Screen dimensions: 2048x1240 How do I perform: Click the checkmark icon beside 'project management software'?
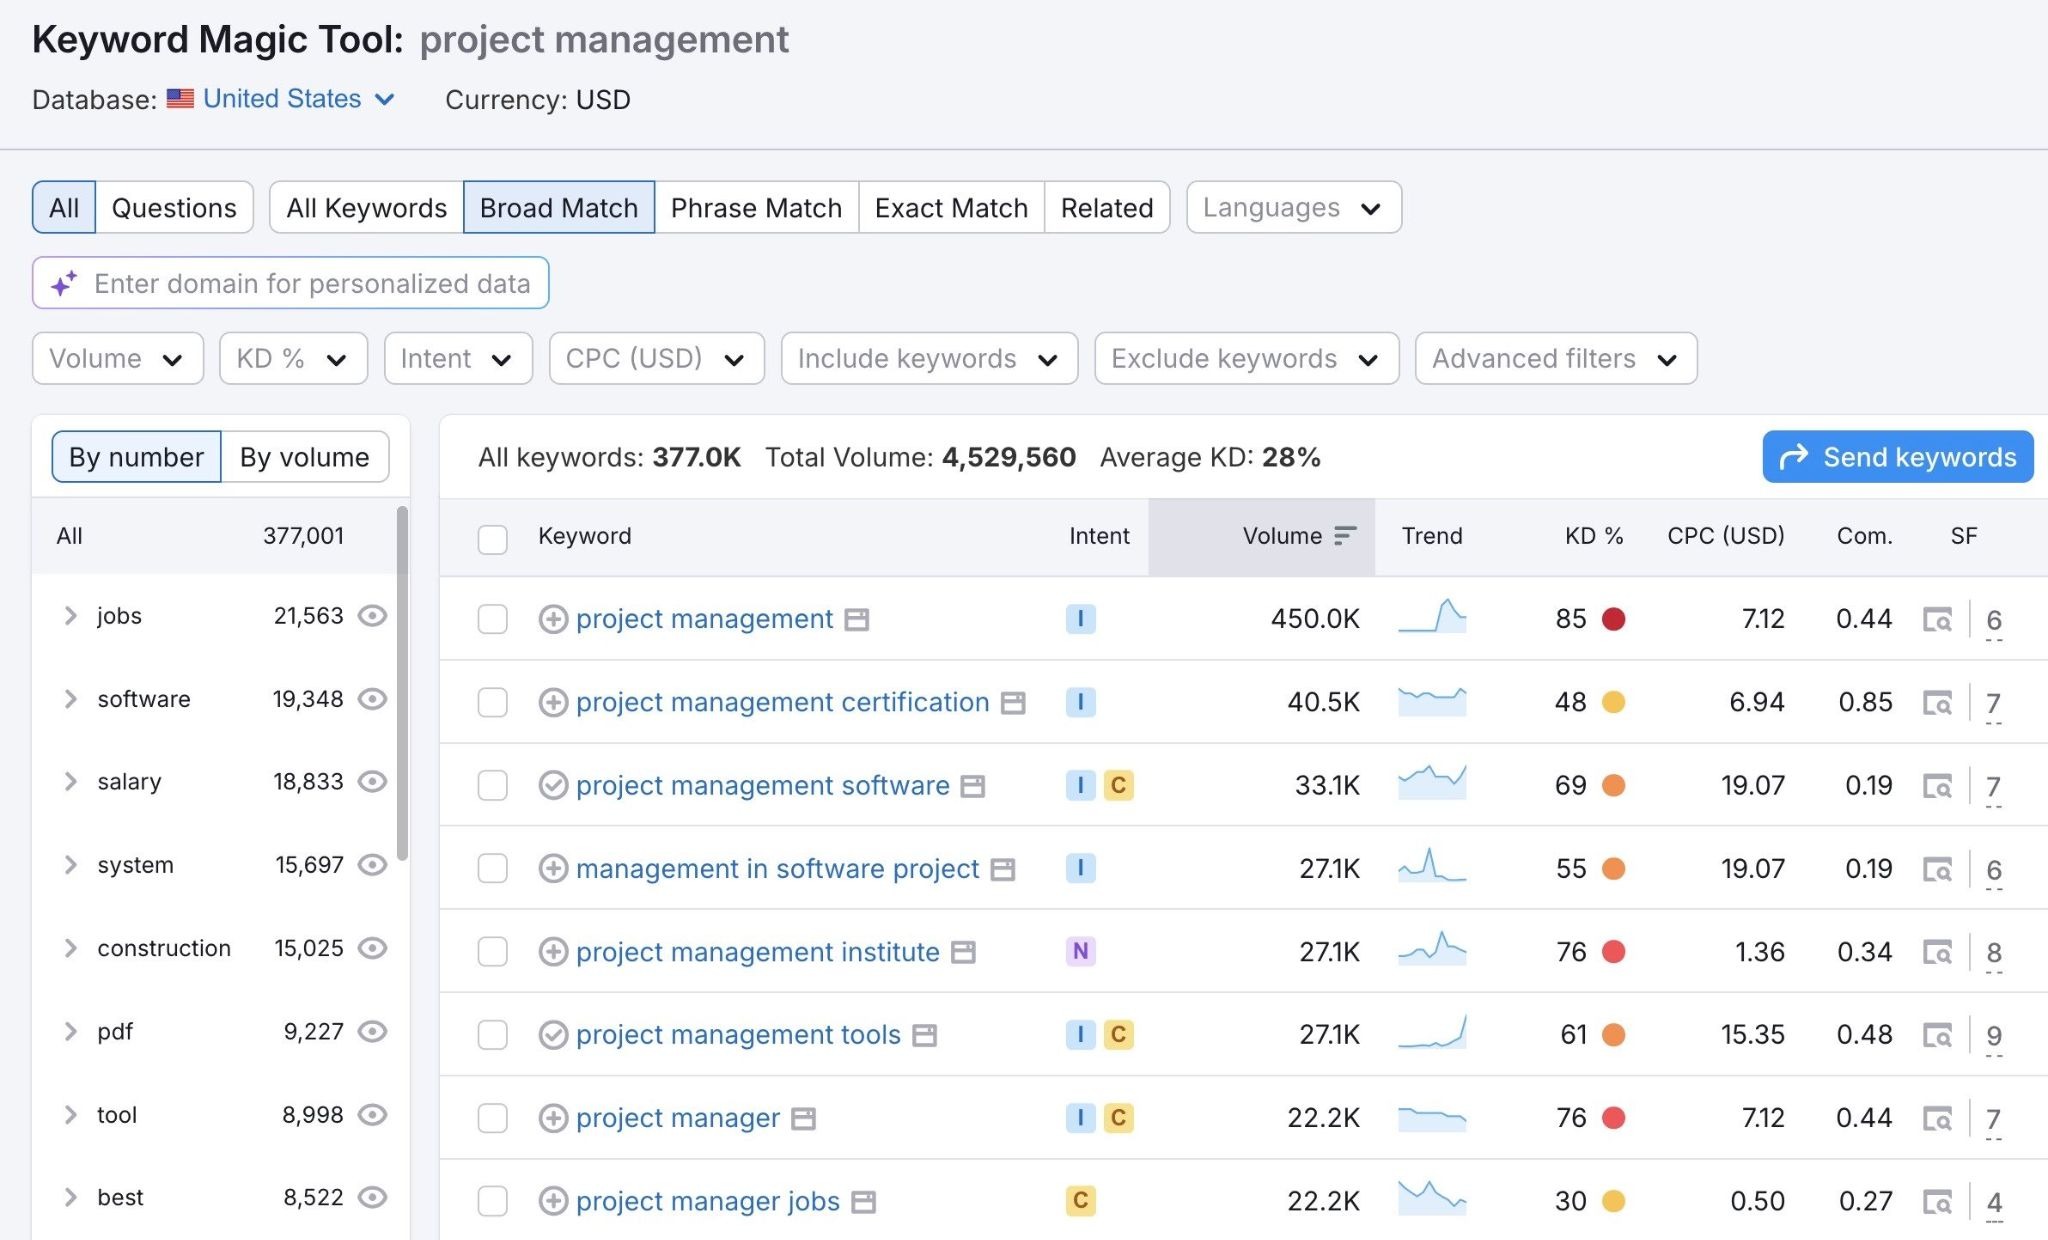[553, 785]
